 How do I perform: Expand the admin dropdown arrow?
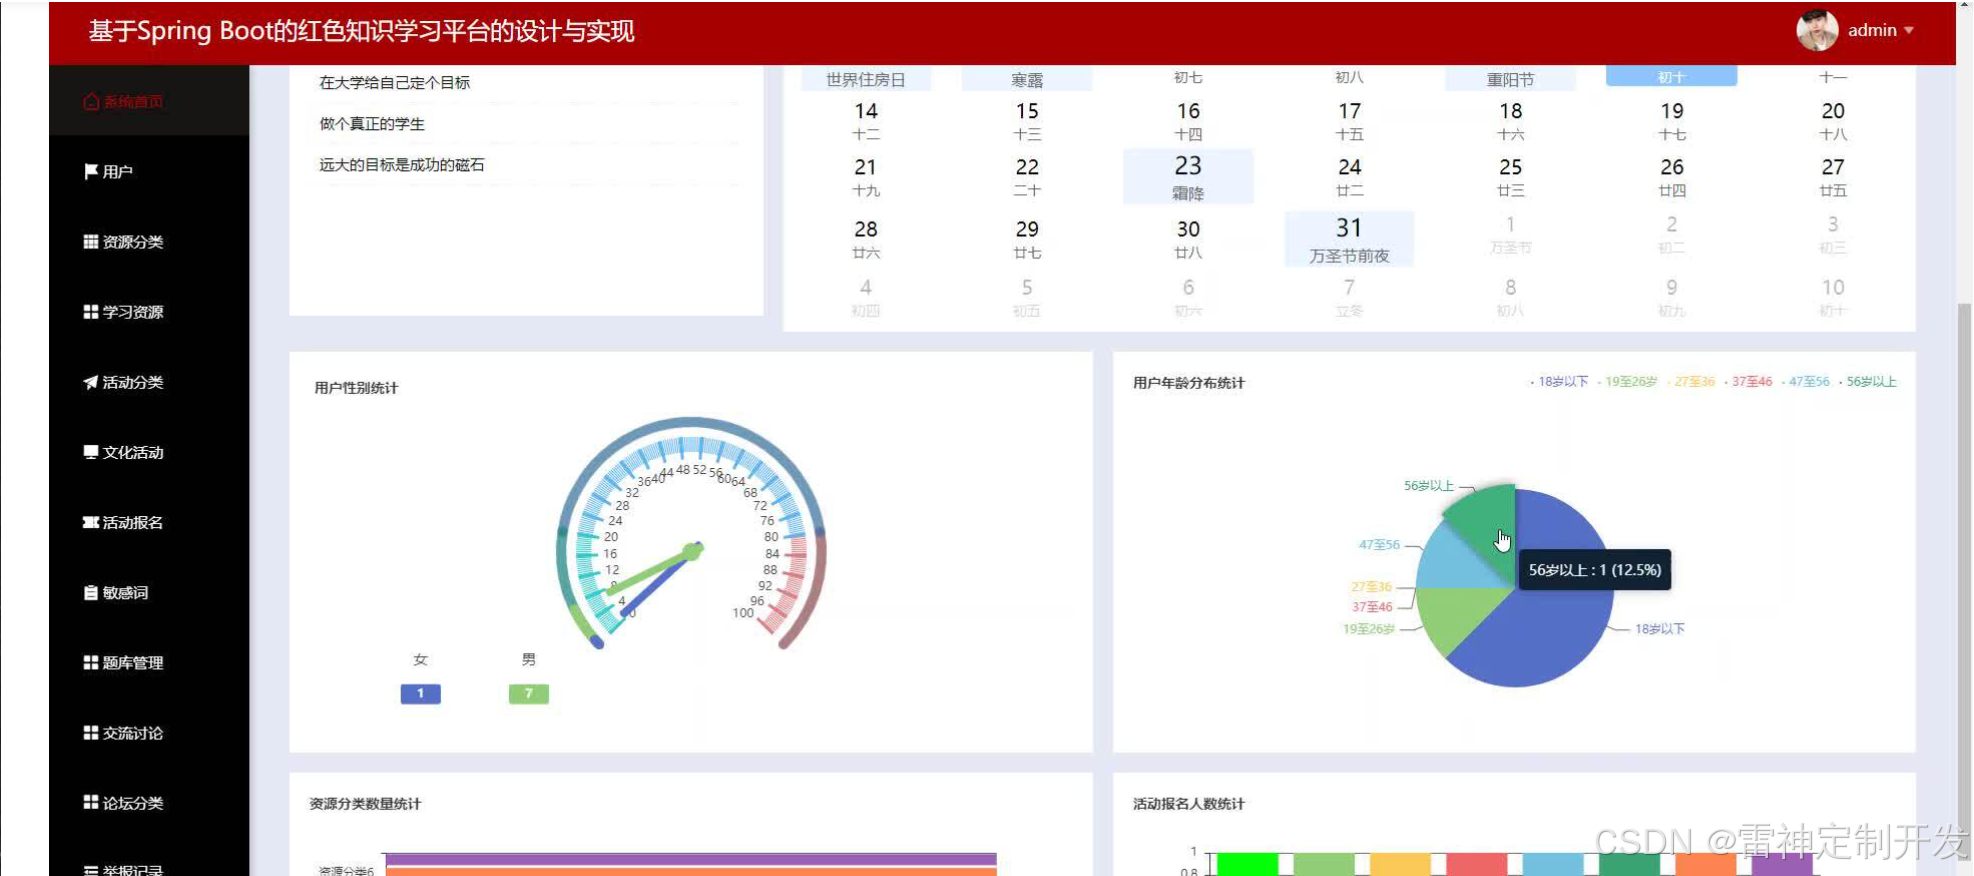(x=1909, y=31)
